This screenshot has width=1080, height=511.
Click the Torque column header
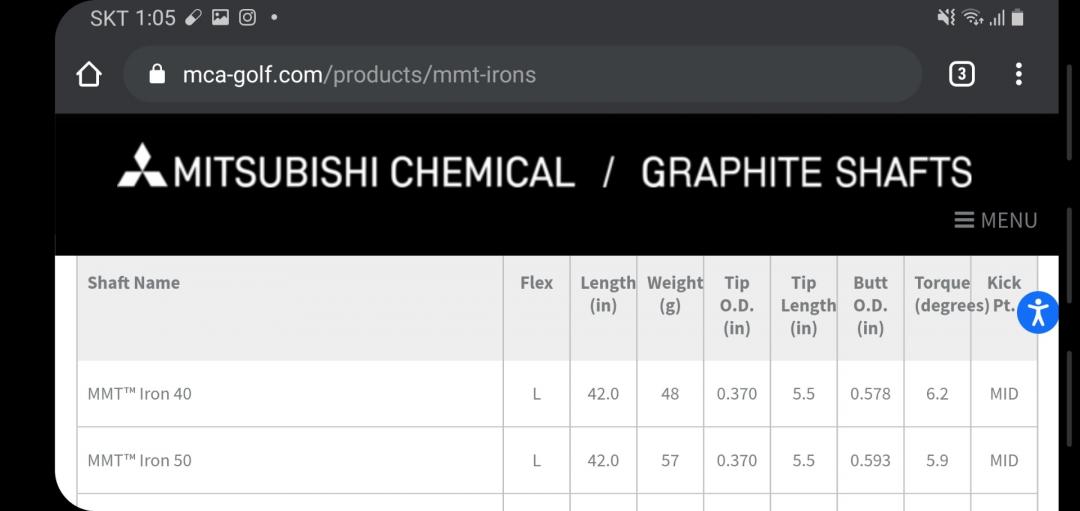click(941, 294)
